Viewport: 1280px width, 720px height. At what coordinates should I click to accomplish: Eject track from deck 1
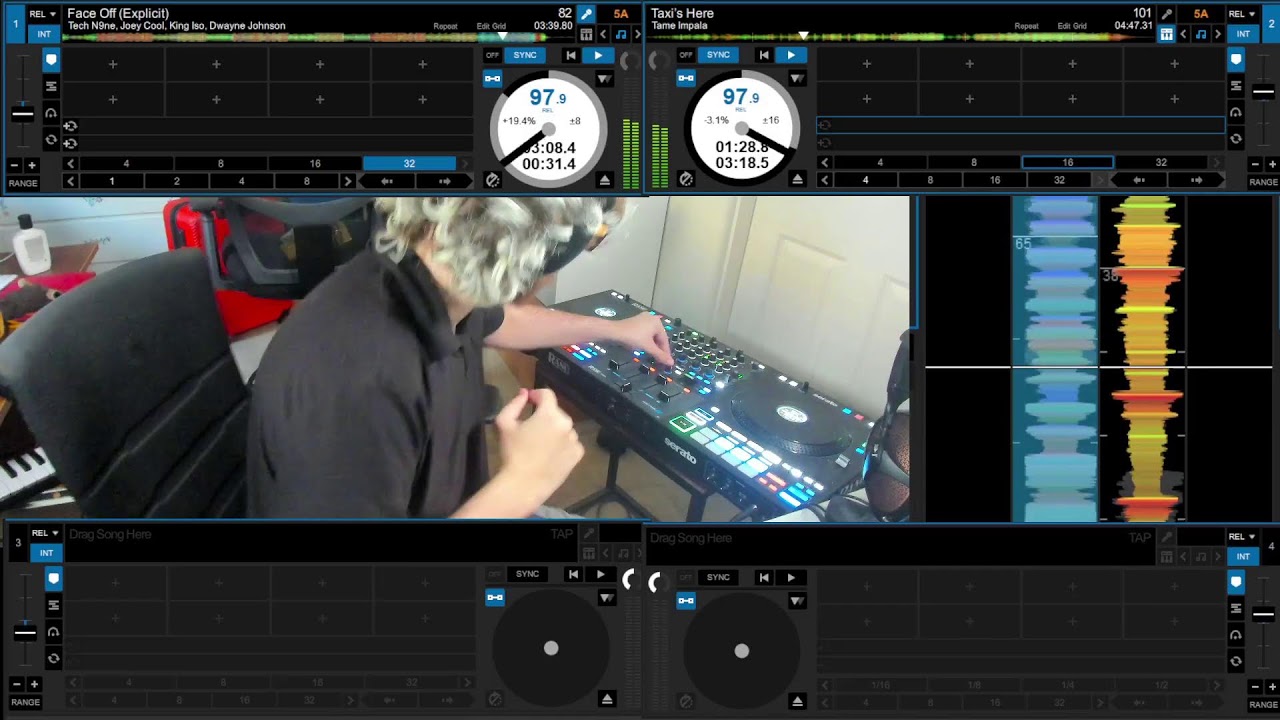[x=604, y=180]
